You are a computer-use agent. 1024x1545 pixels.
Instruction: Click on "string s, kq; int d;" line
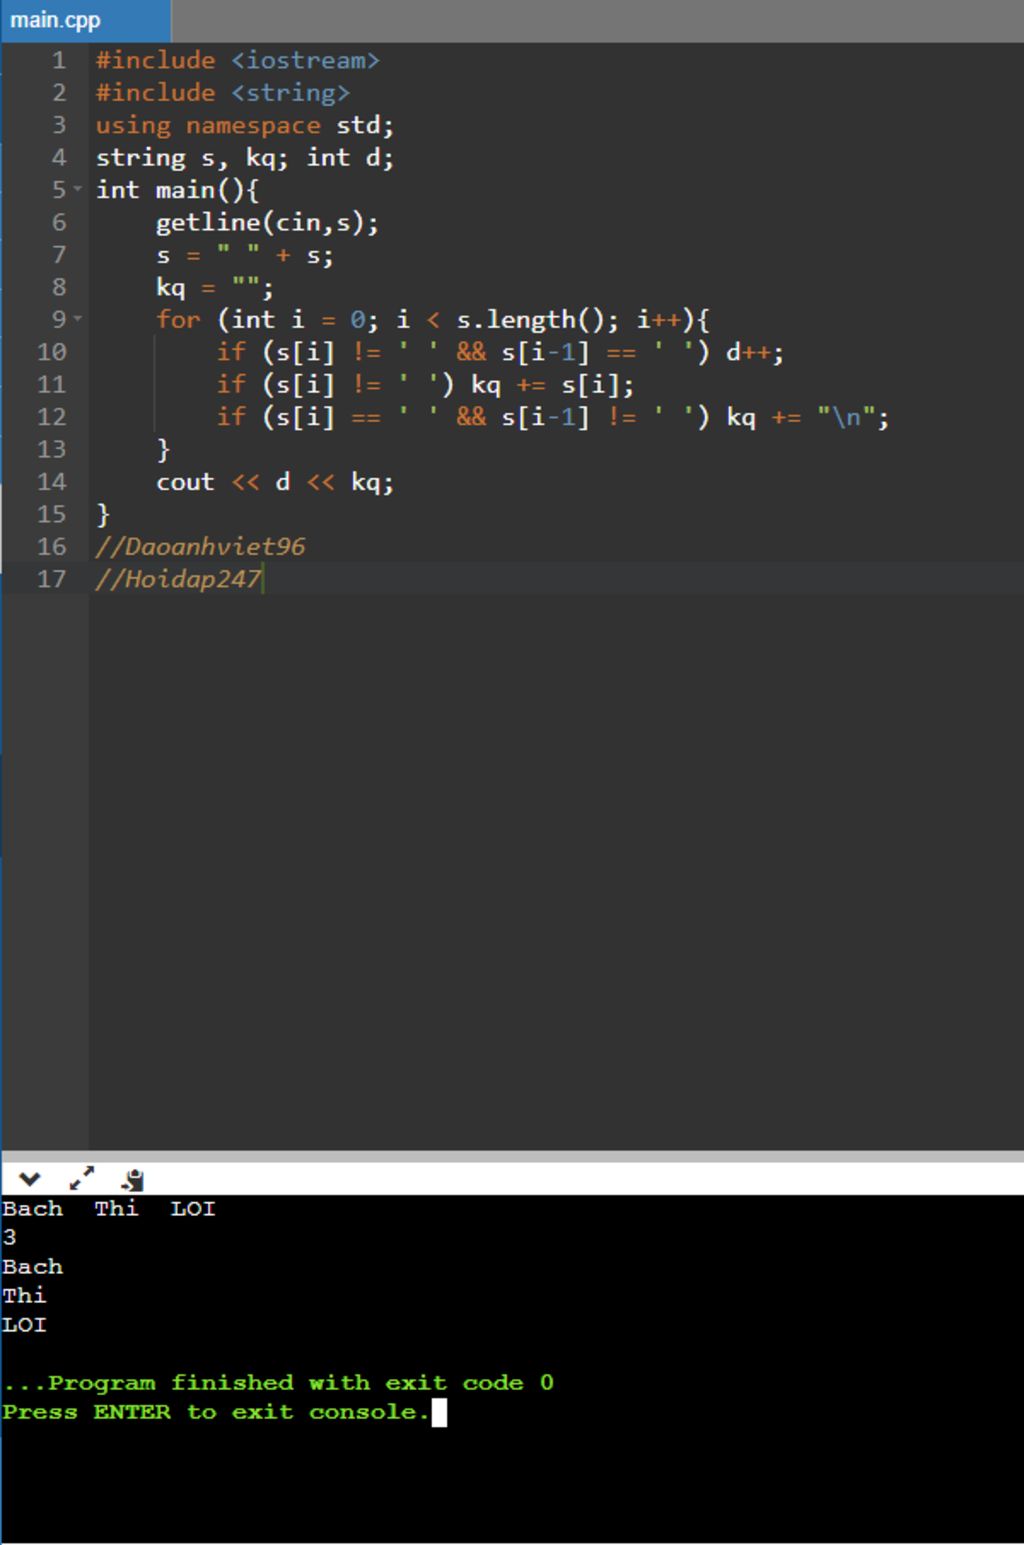[x=245, y=158]
